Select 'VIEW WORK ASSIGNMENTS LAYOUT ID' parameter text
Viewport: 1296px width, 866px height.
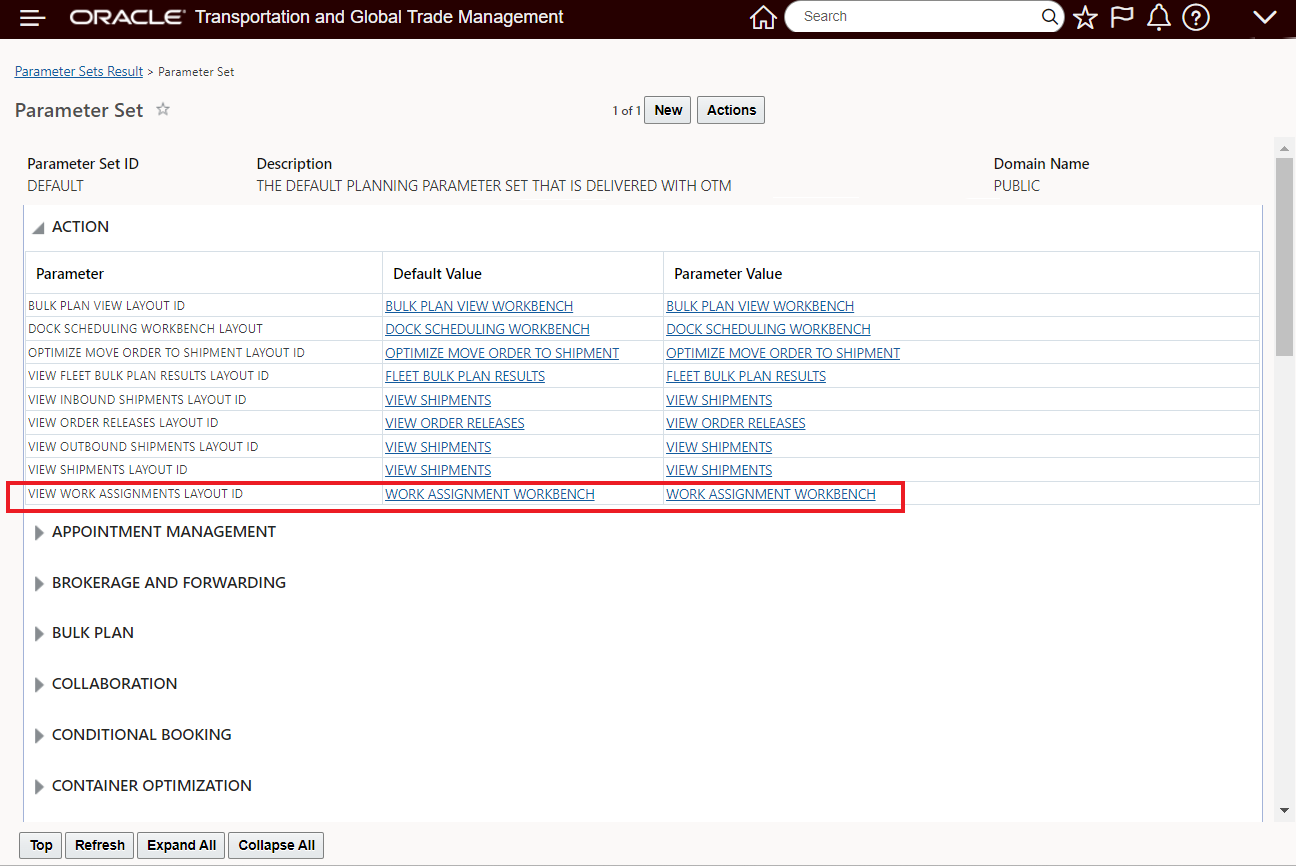tap(135, 493)
